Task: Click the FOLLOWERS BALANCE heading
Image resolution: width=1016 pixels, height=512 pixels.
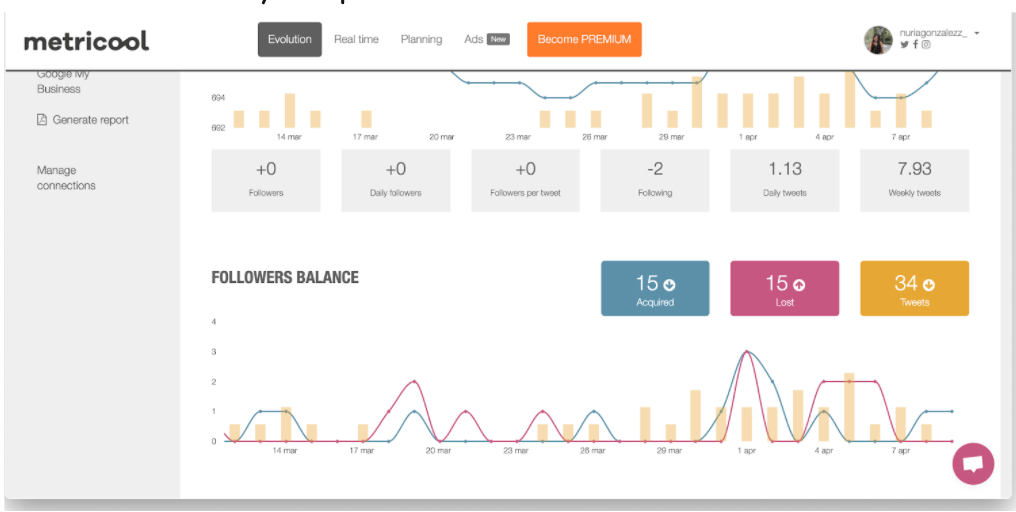Action: click(x=285, y=277)
